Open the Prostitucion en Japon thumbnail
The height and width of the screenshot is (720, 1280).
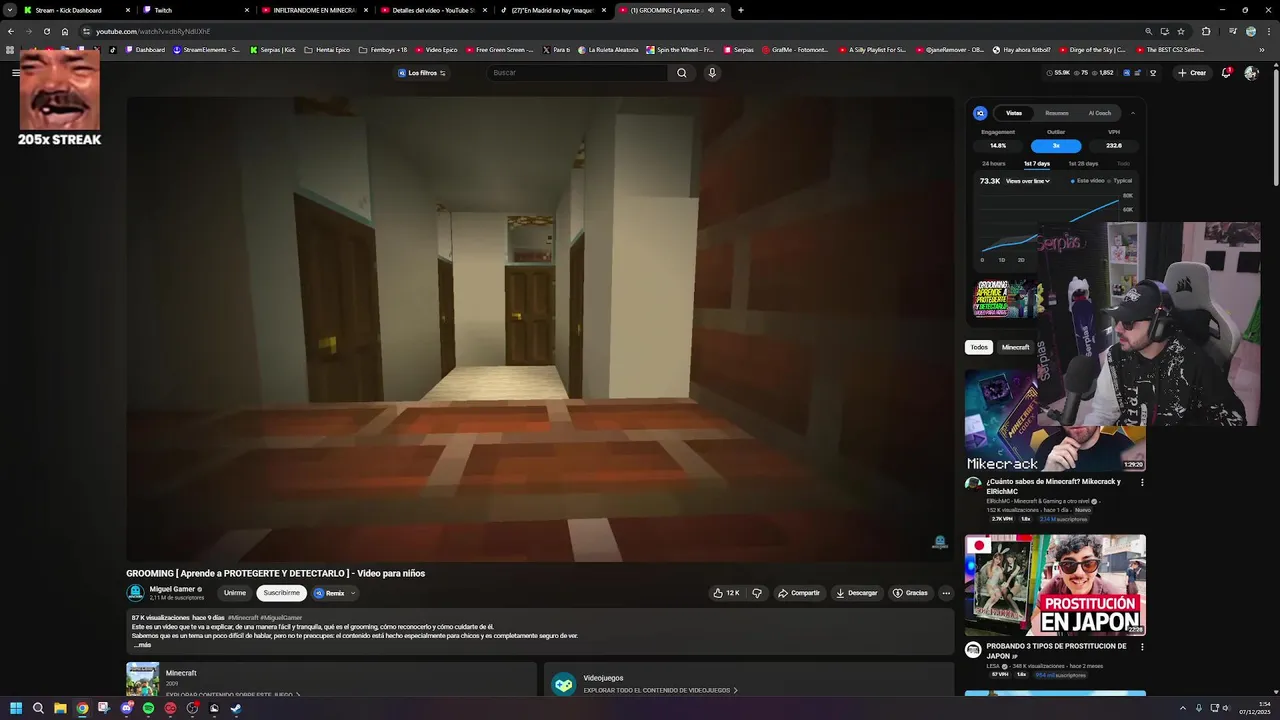click(x=1055, y=586)
